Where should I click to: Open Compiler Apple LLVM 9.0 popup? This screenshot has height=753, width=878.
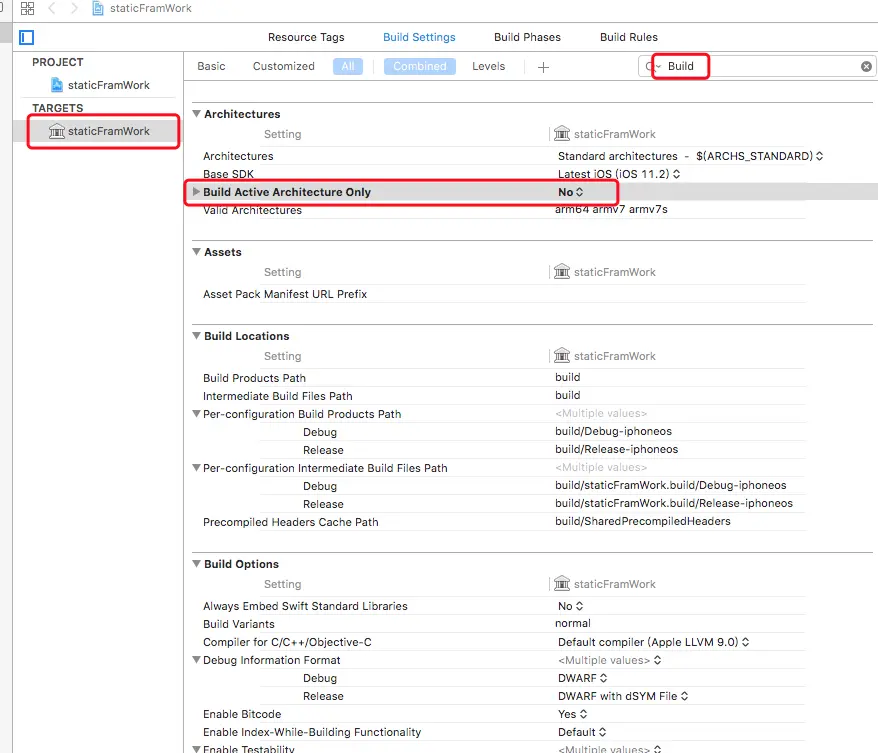[x=653, y=642]
